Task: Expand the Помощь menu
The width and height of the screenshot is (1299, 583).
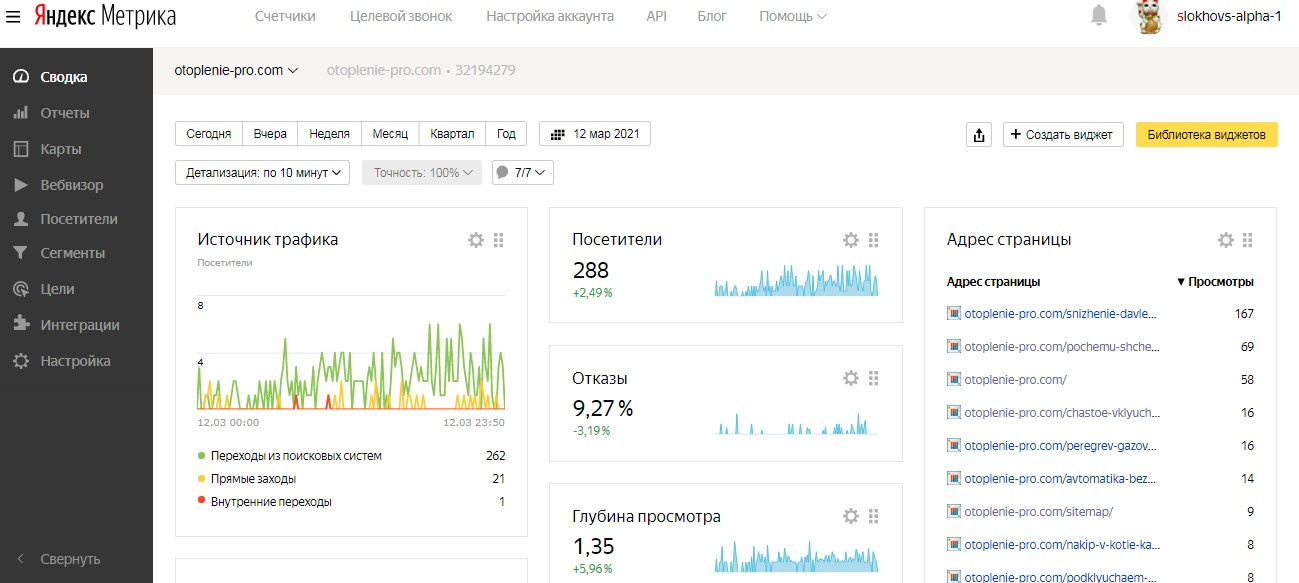Action: click(x=793, y=16)
